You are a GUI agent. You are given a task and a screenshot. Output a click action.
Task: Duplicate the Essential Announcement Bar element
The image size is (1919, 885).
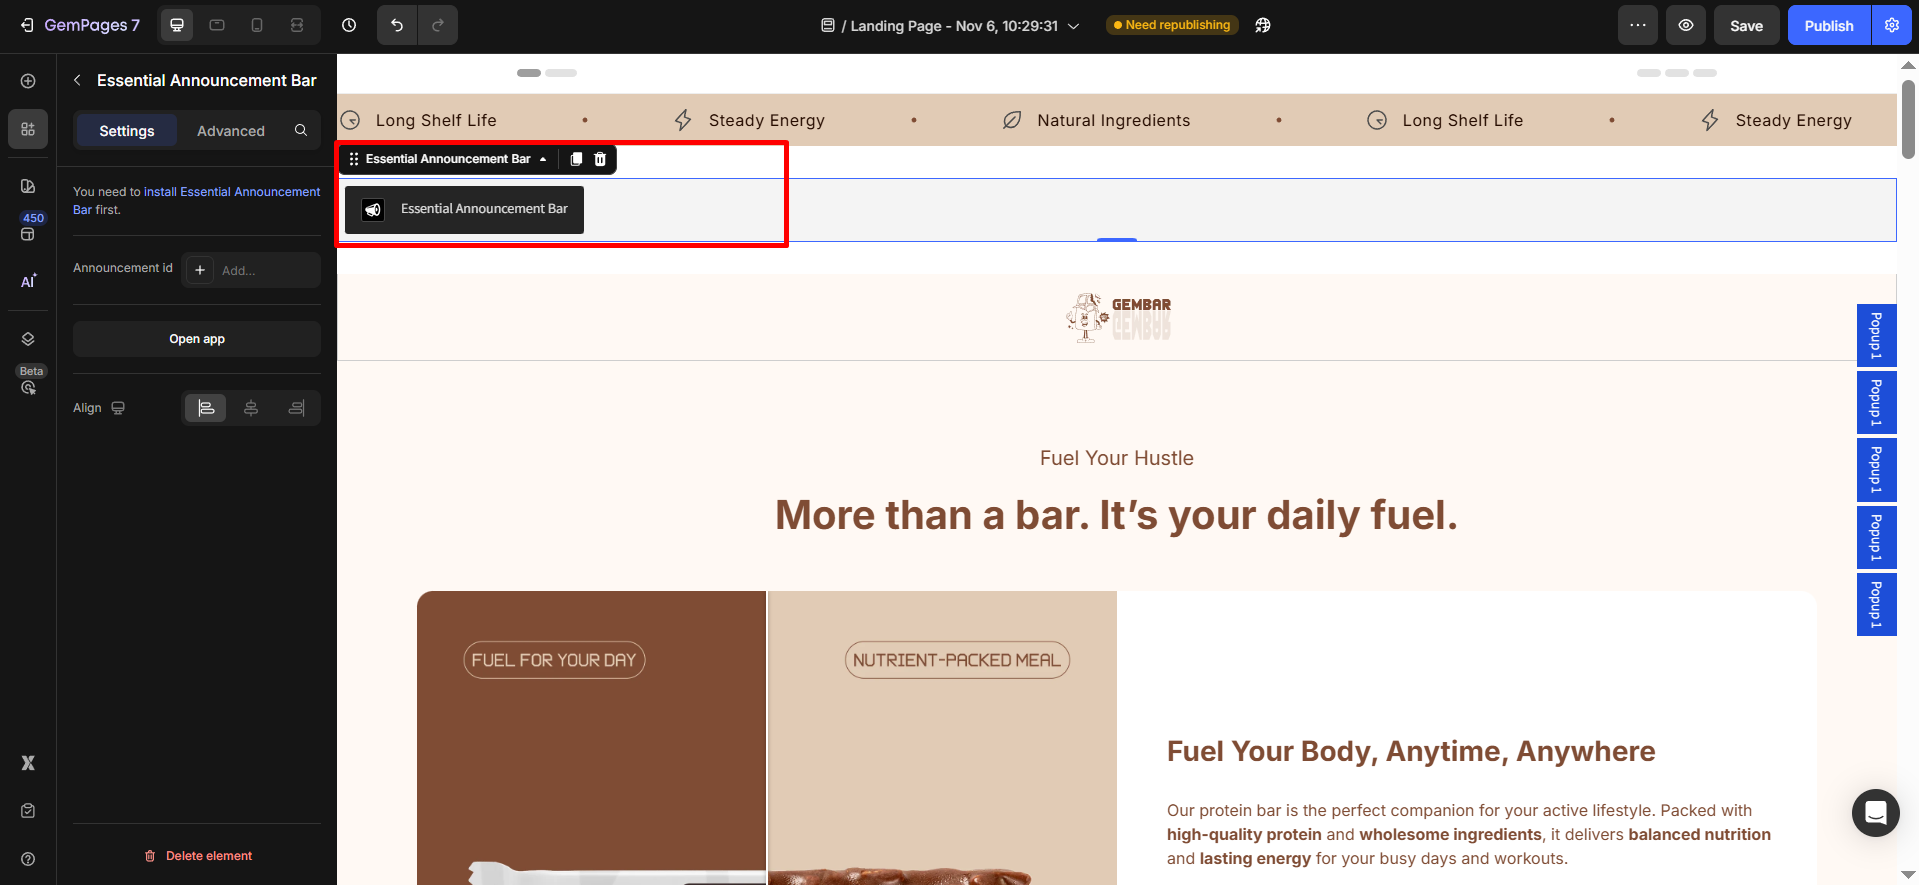pos(576,159)
